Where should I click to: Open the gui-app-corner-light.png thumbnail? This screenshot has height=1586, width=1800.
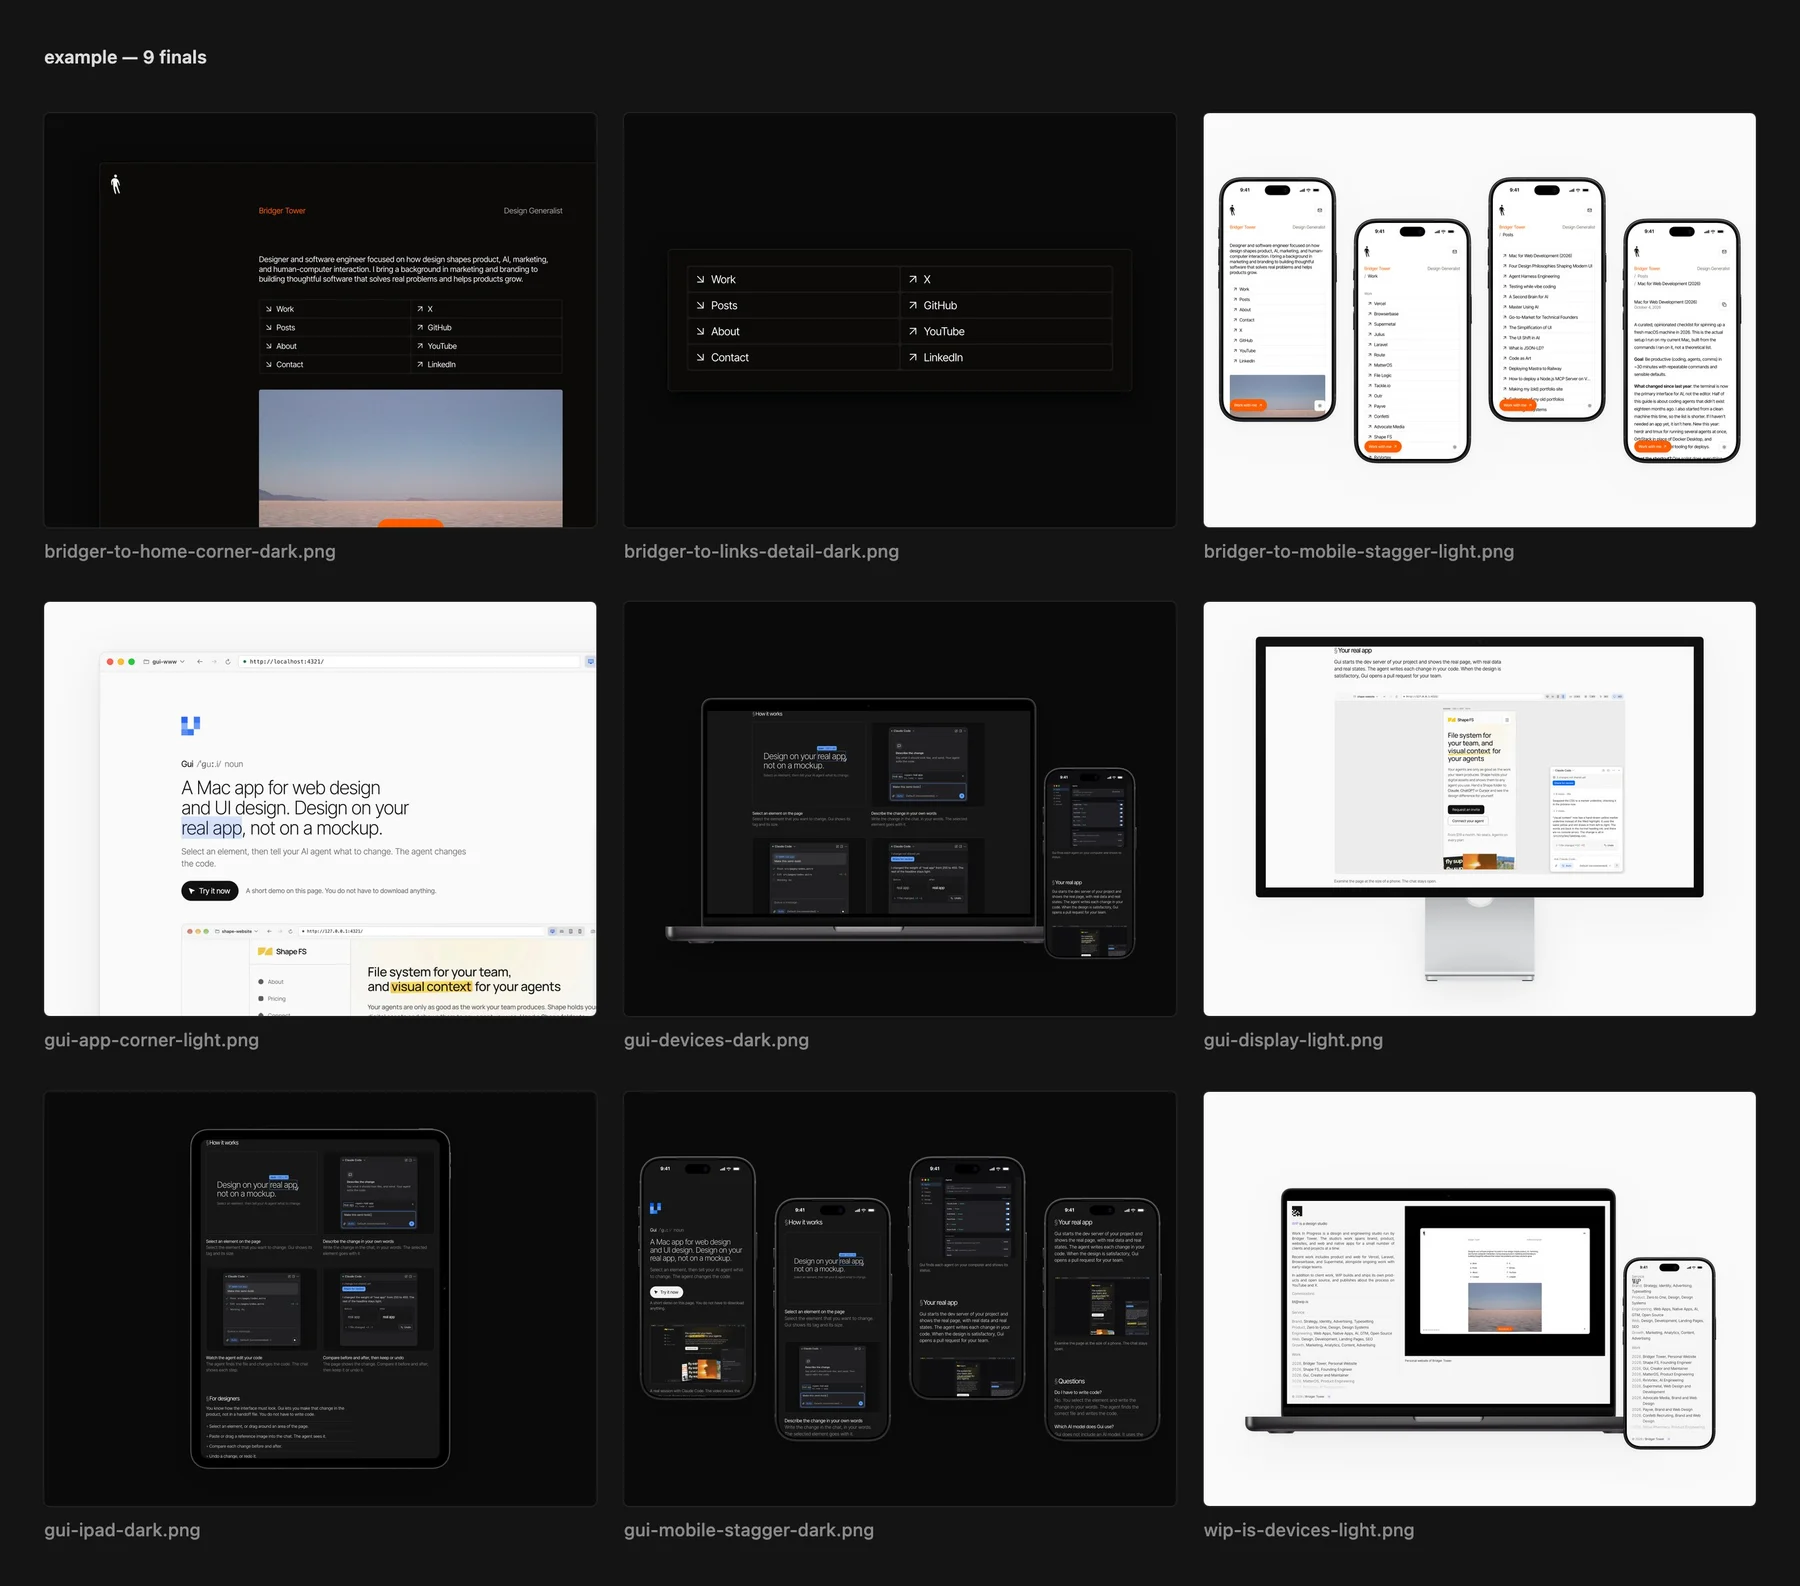320,809
